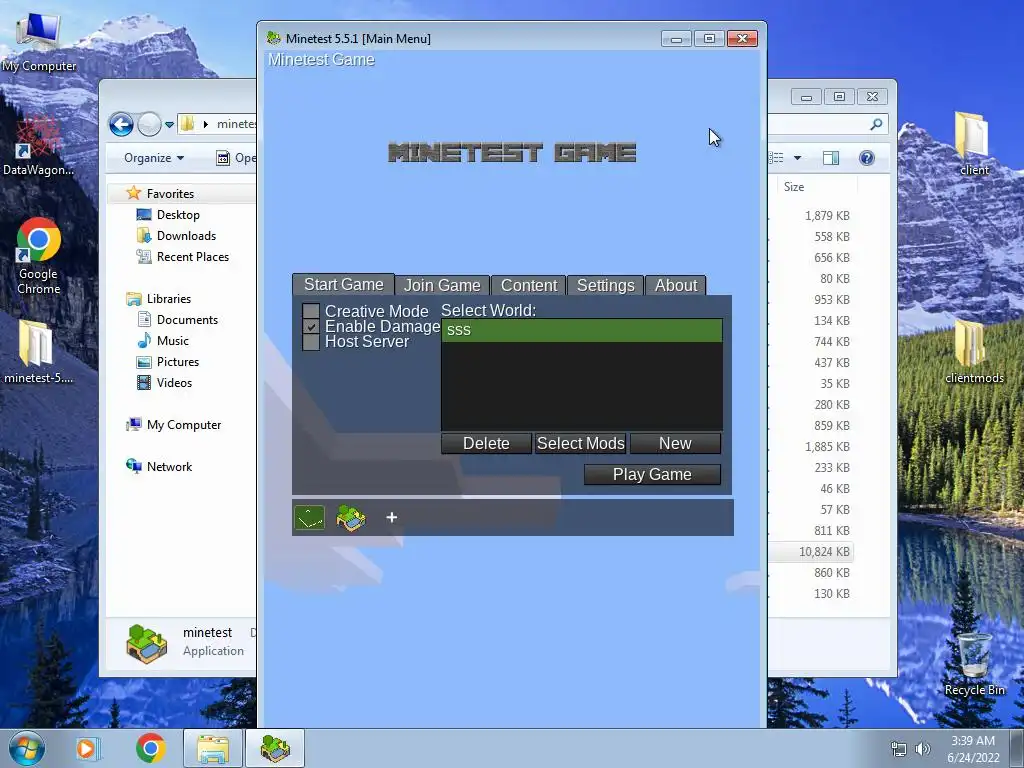Go to the Settings tab
Image resolution: width=1024 pixels, height=768 pixels.
click(x=605, y=285)
